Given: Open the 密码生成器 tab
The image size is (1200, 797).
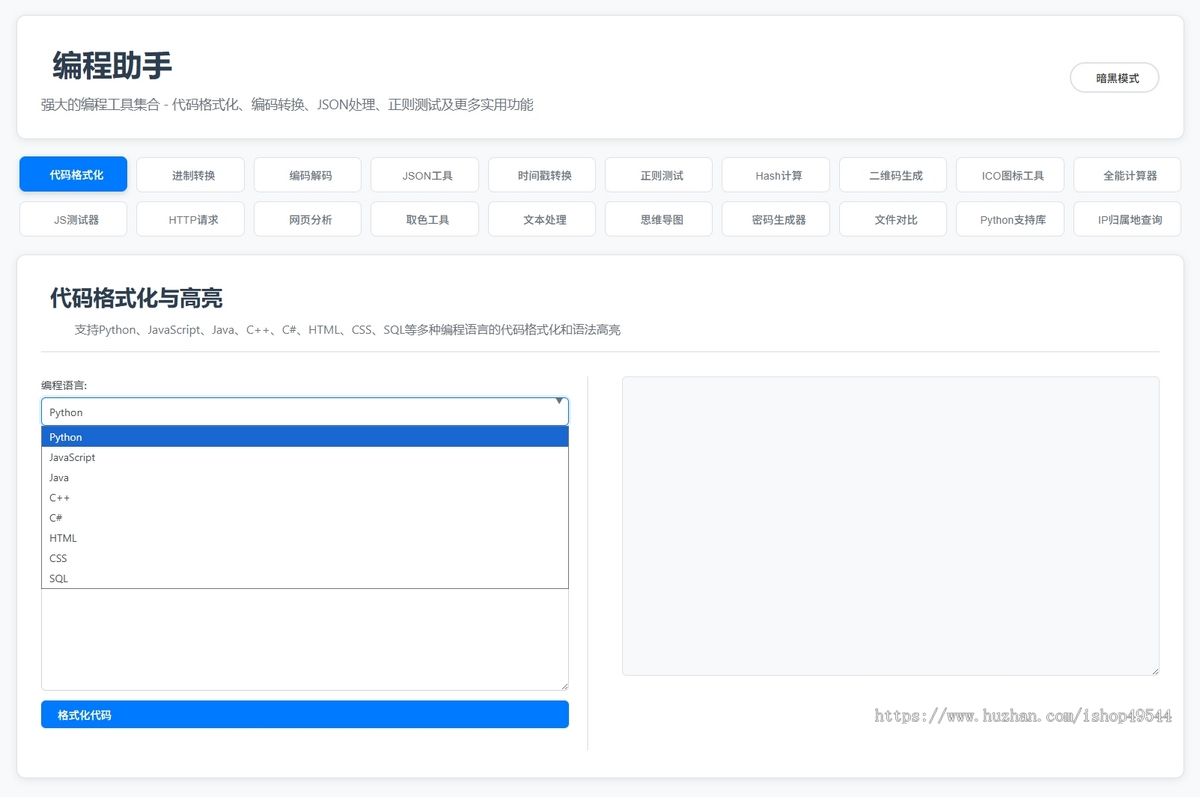Looking at the screenshot, I should 776,219.
